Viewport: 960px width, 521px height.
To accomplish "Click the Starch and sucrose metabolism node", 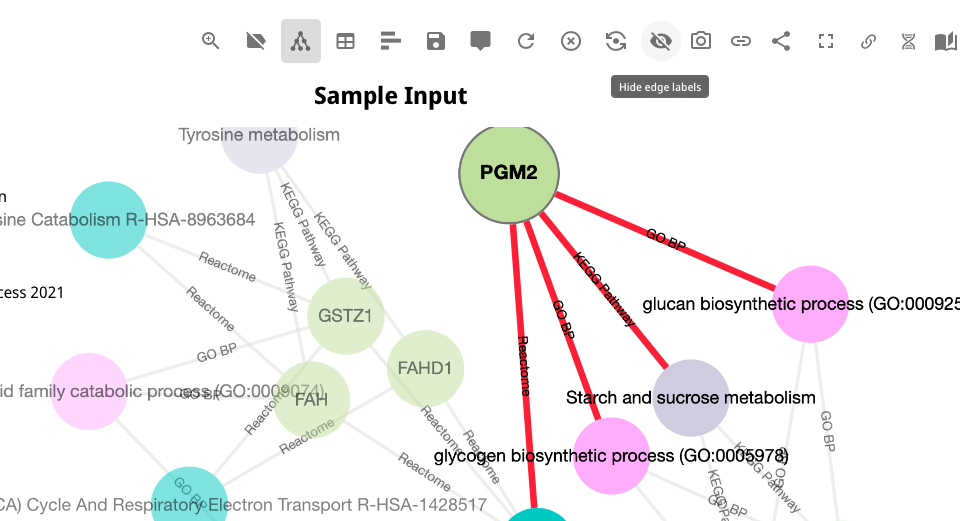I will coord(691,398).
